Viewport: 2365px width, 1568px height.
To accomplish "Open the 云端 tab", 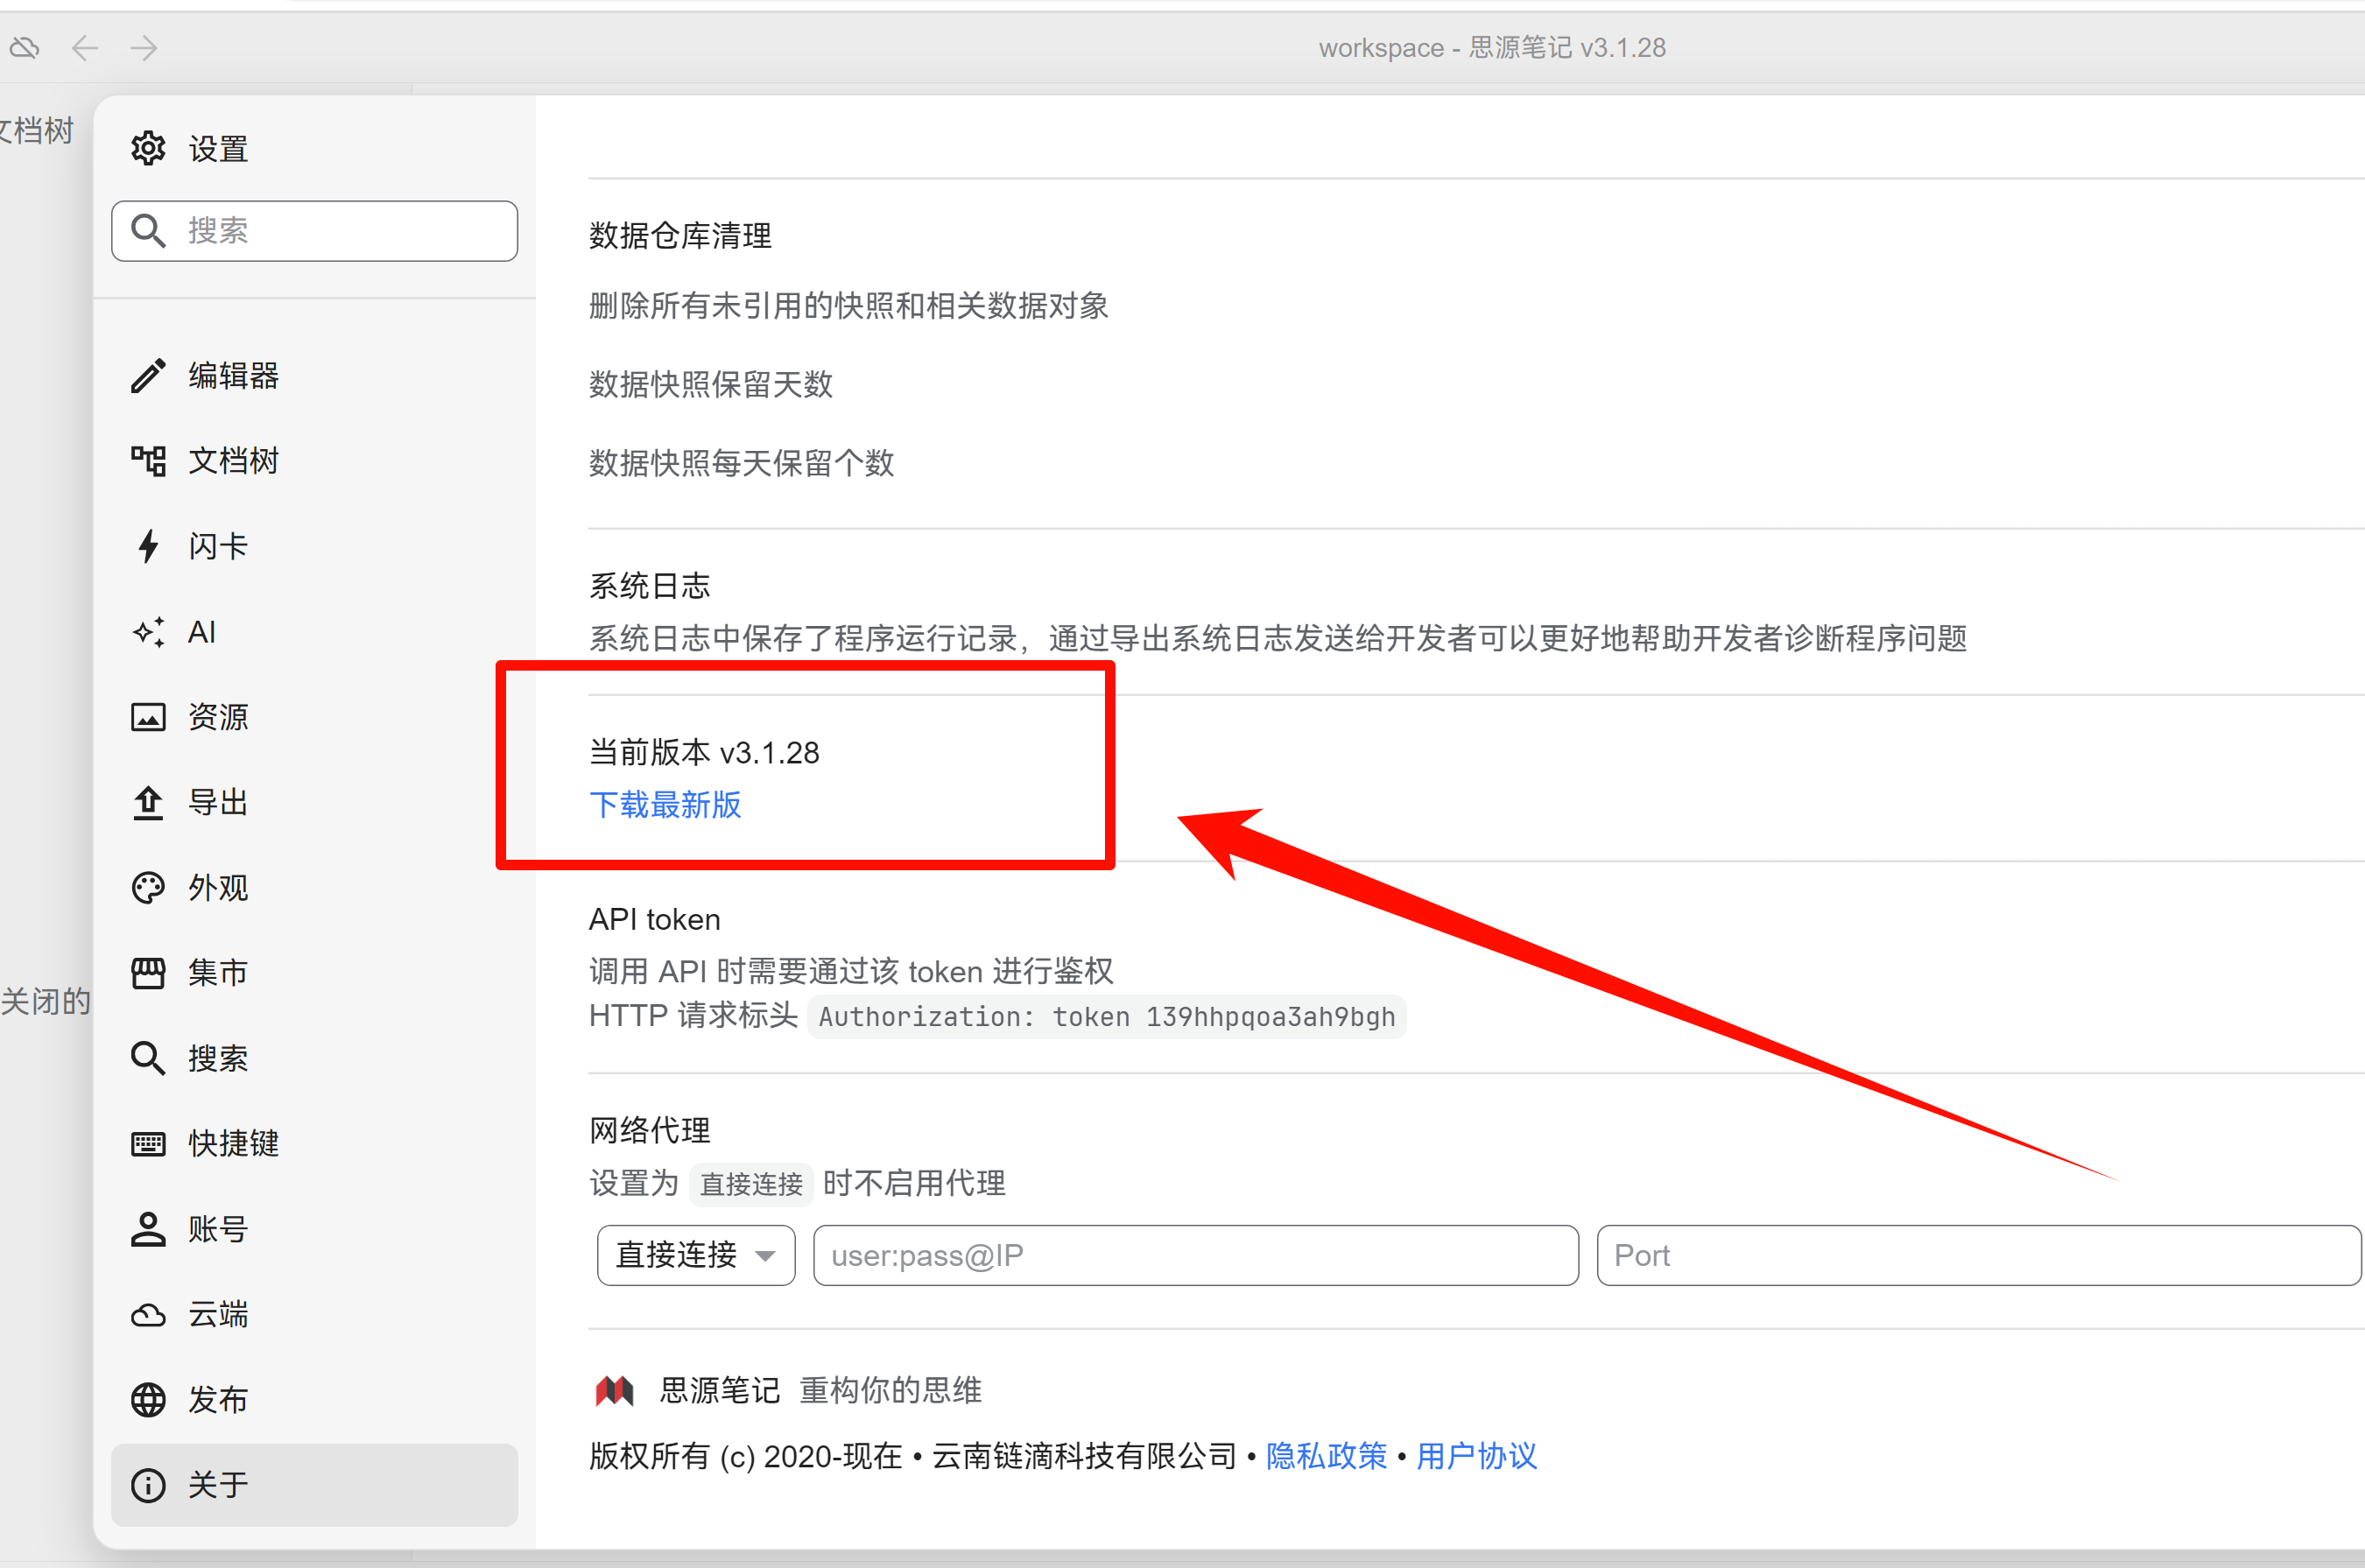I will tap(314, 1315).
